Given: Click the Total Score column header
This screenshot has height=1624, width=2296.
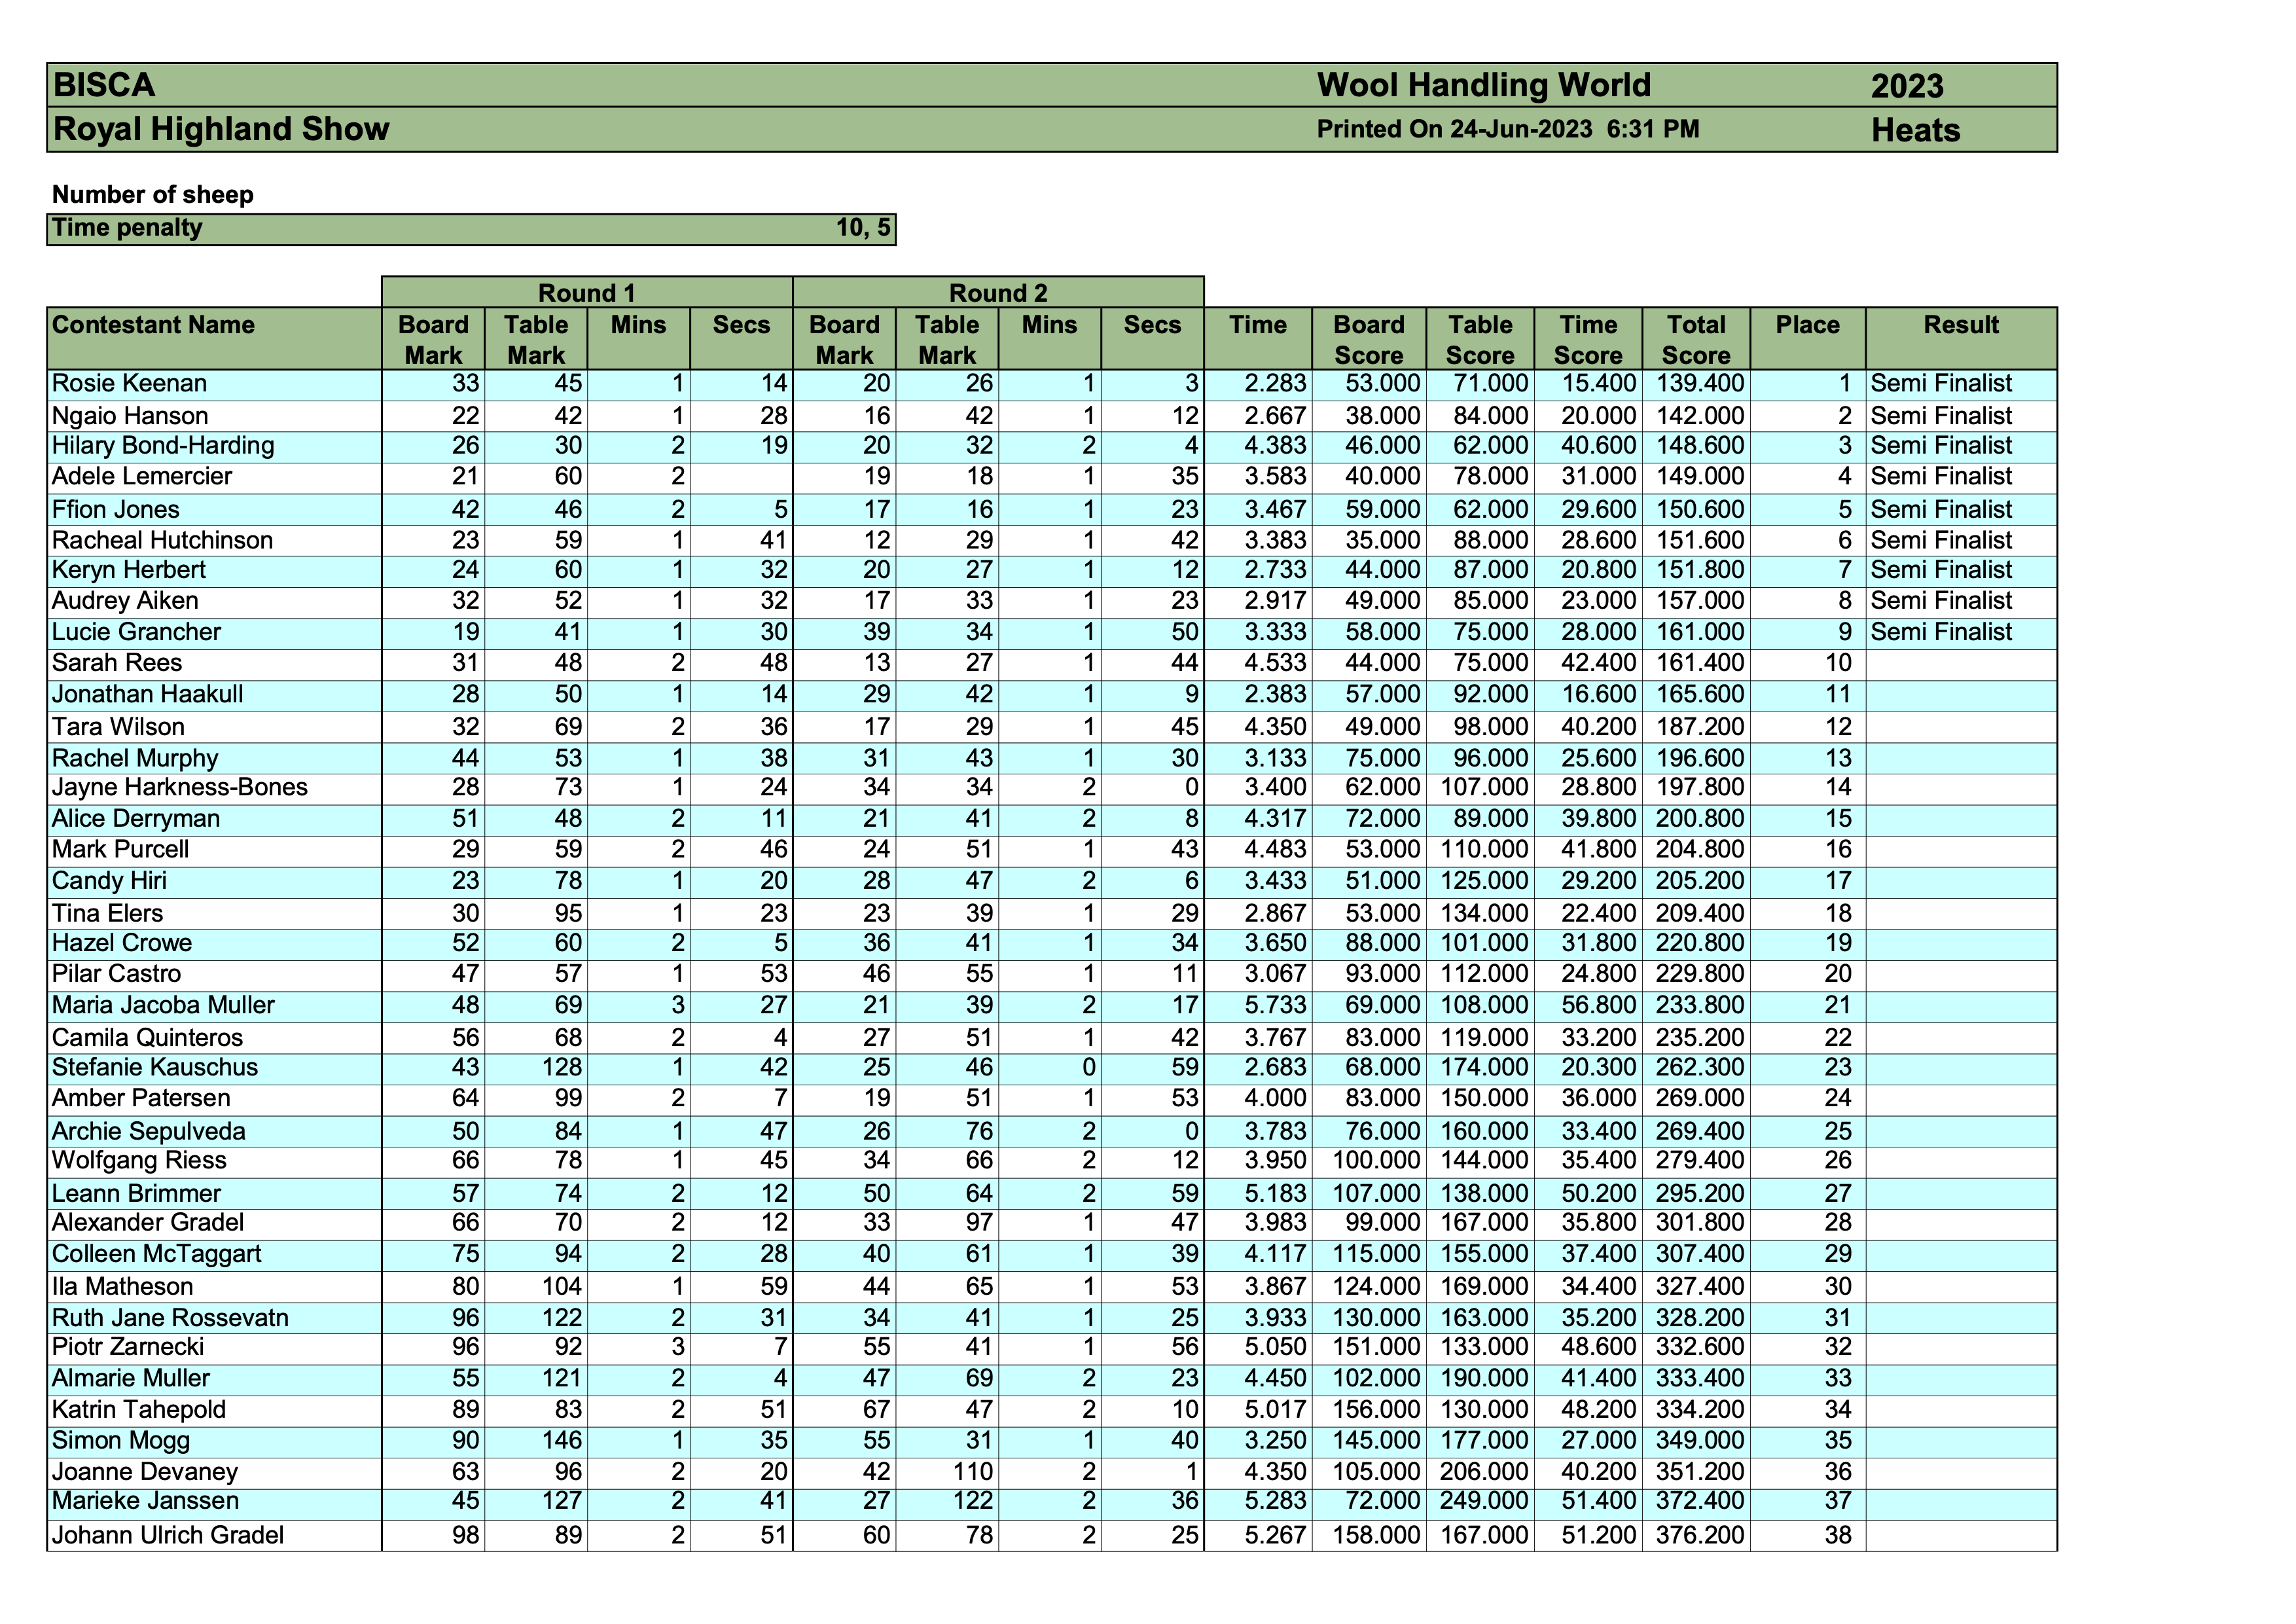Looking at the screenshot, I should [1695, 339].
